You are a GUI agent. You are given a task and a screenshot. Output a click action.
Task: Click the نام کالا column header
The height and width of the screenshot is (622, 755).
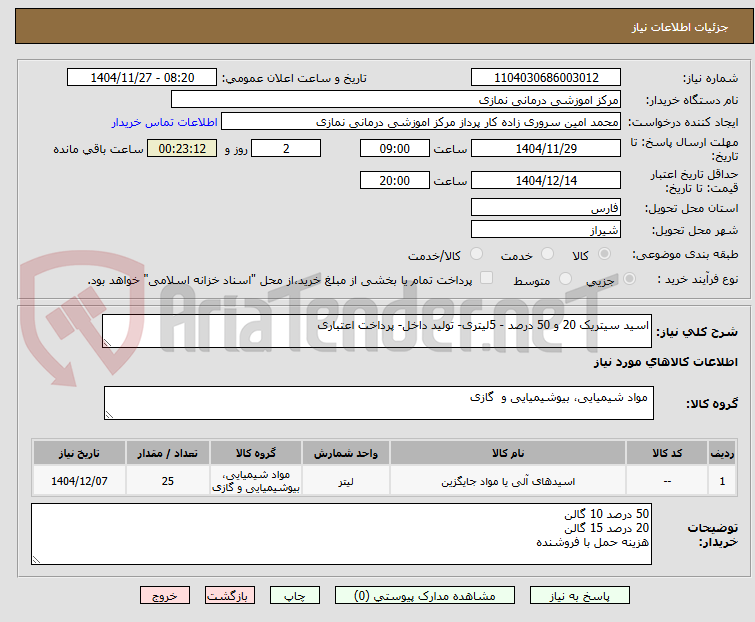pyautogui.click(x=508, y=453)
